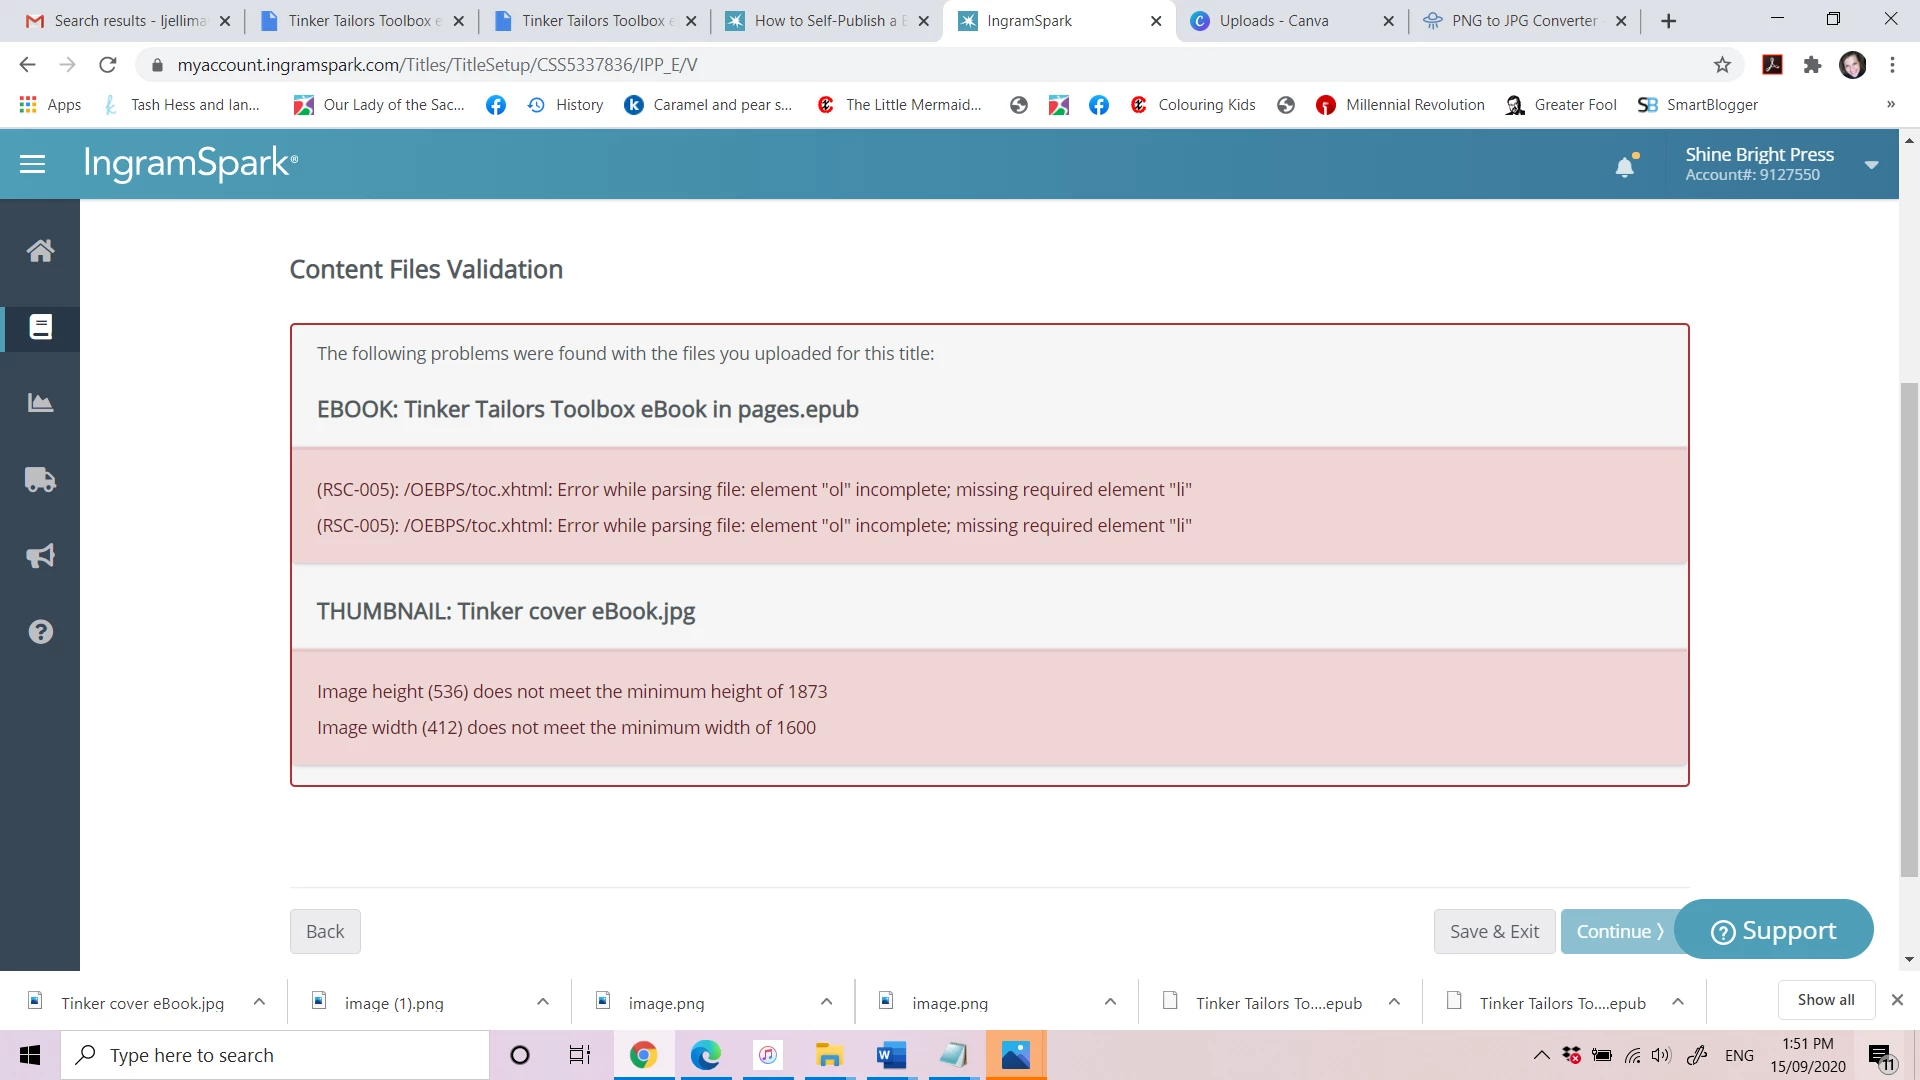Click the Save & Exit button
The image size is (1920, 1080).
coord(1494,931)
